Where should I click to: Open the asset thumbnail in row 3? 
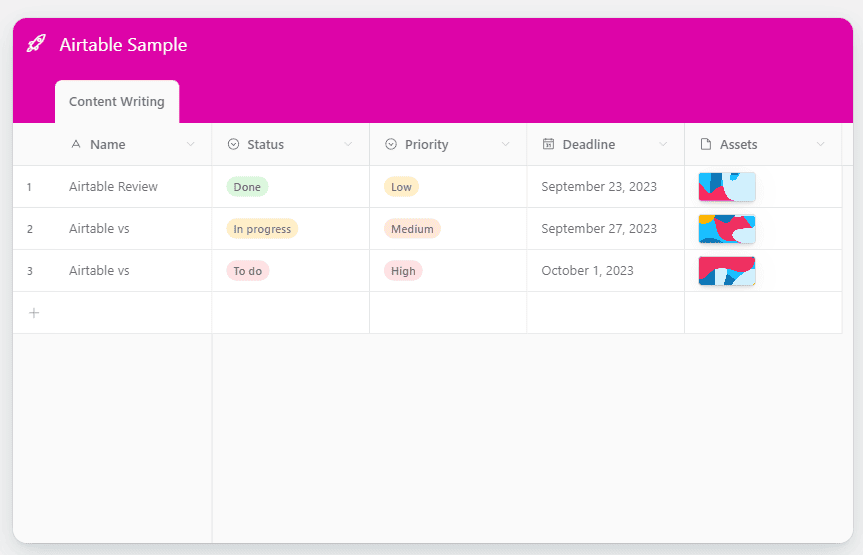click(727, 271)
